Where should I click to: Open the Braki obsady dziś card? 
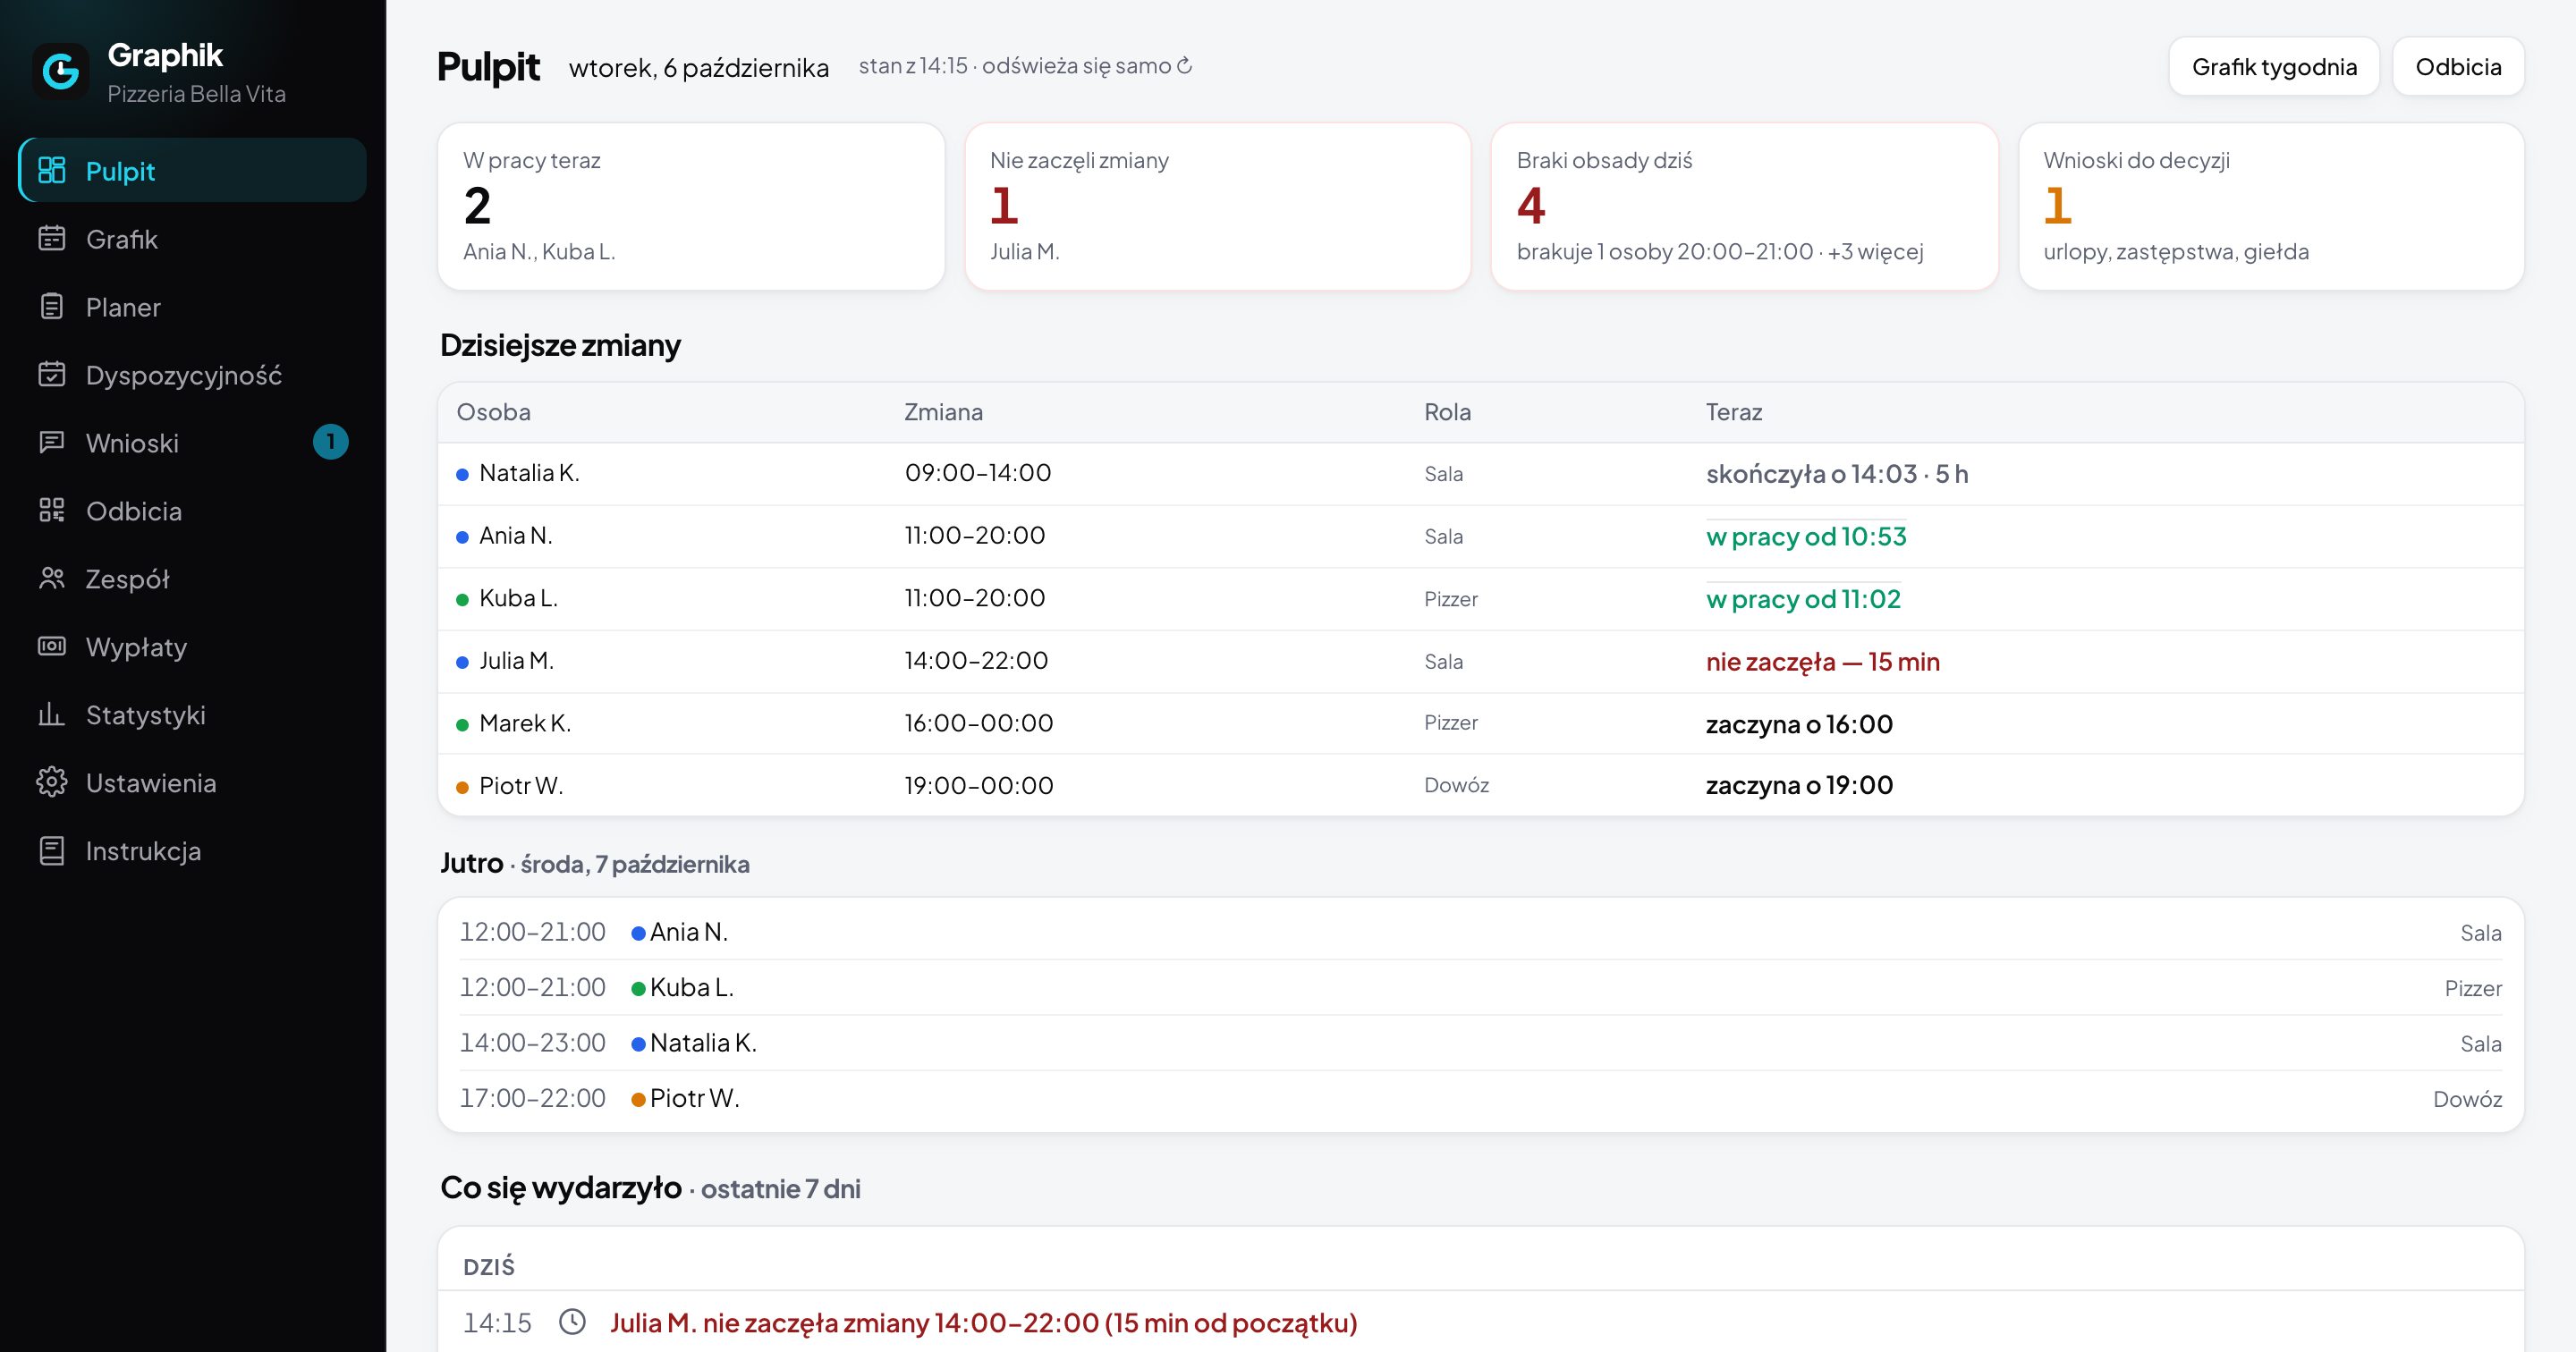click(1744, 207)
